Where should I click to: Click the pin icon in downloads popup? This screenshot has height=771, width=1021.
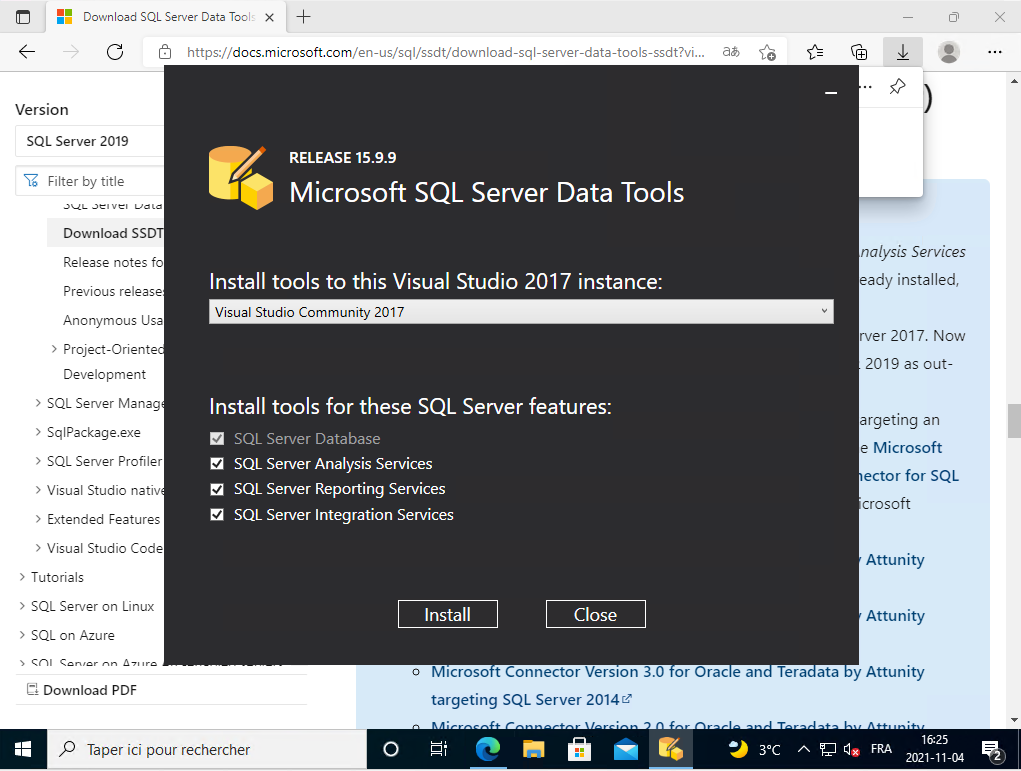click(x=897, y=87)
